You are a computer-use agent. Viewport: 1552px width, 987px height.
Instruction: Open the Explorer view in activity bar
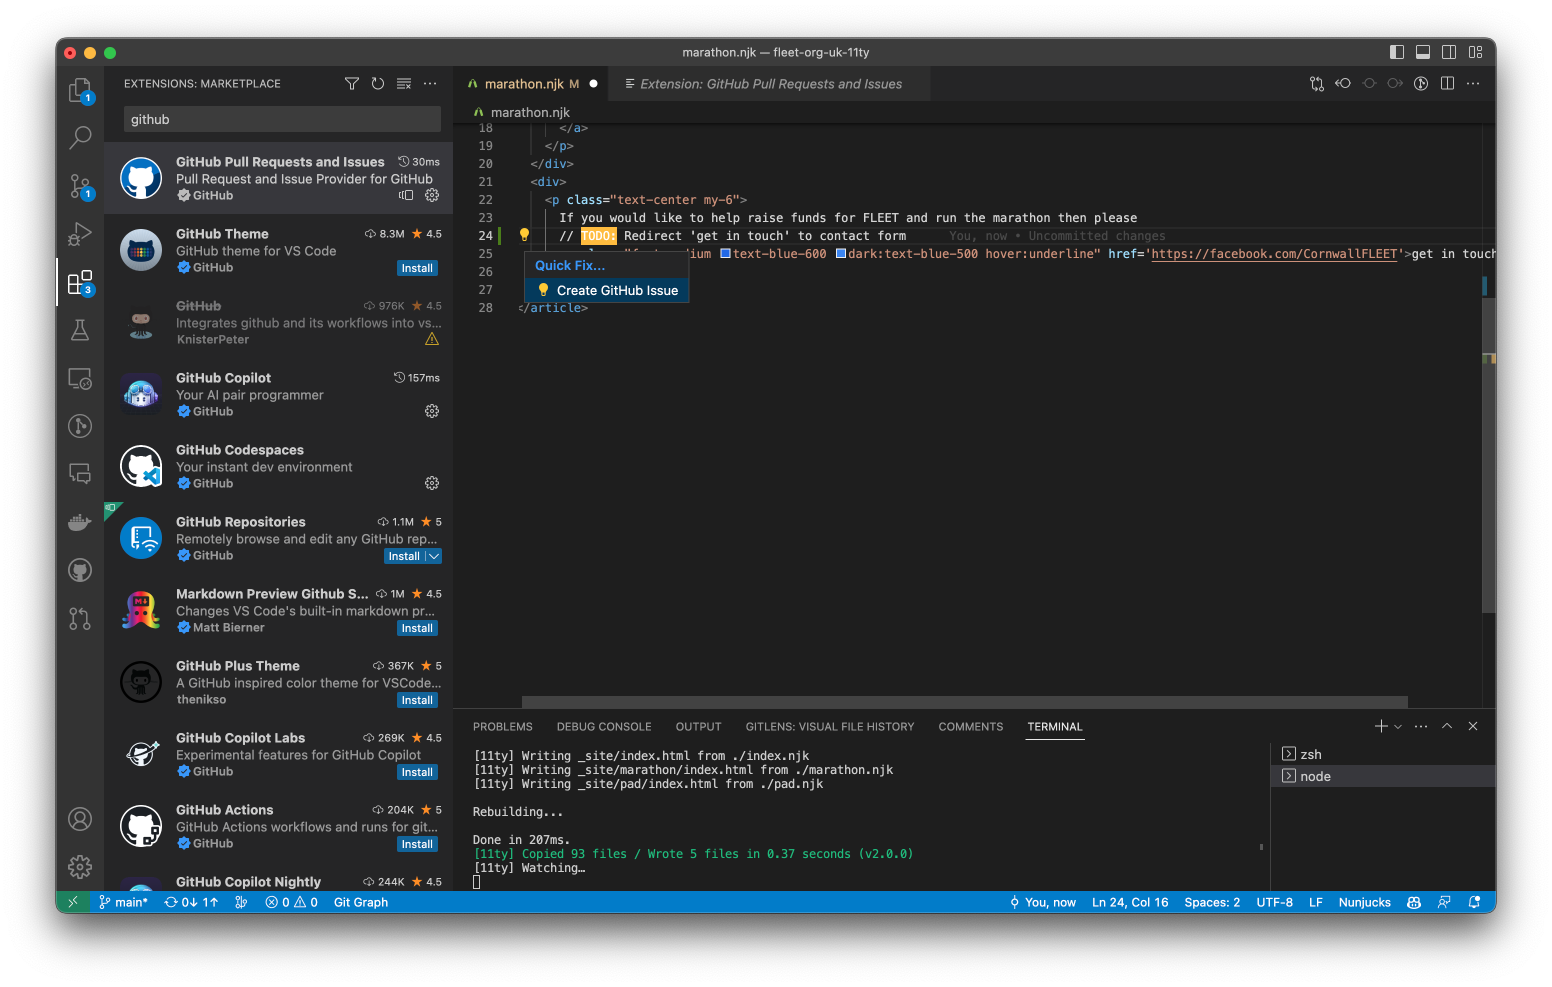80,91
